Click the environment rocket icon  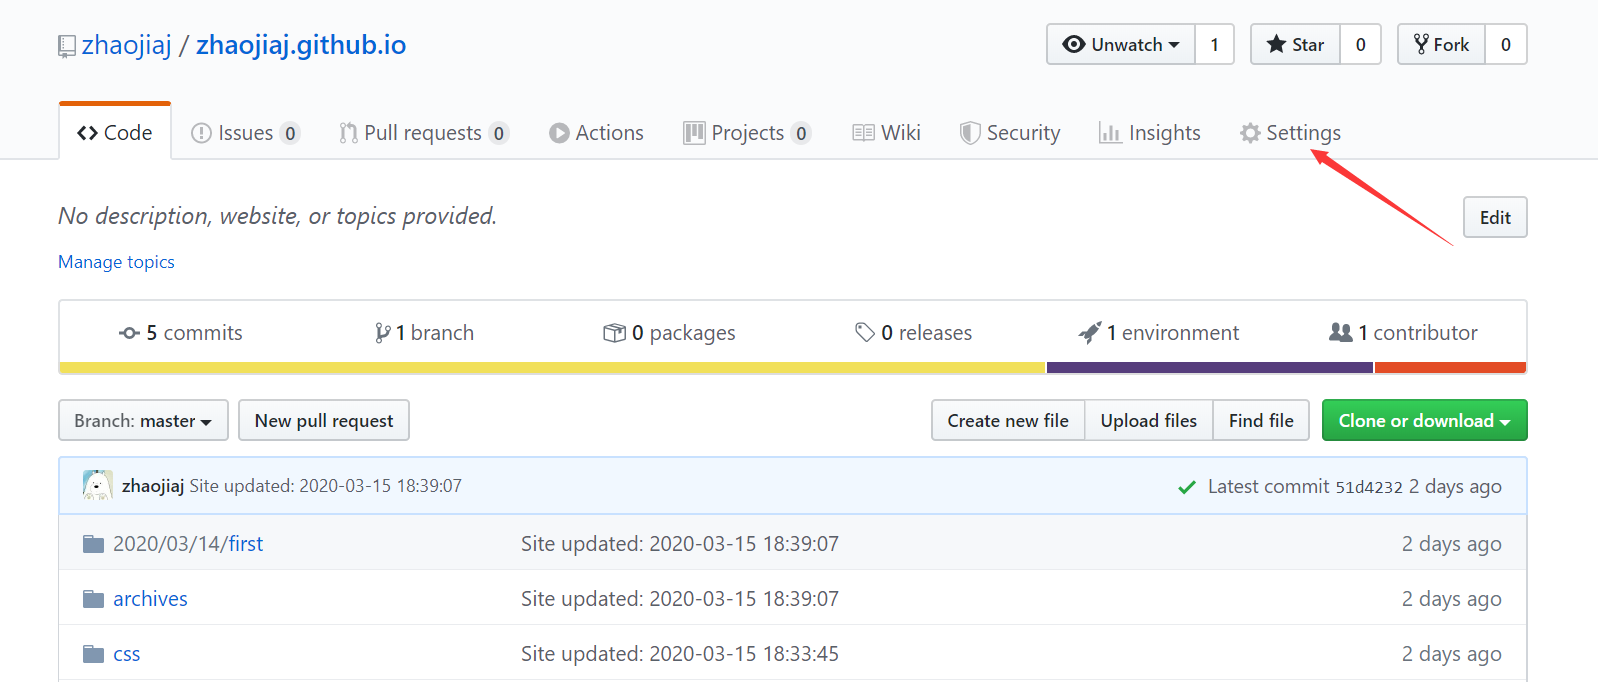(x=1090, y=333)
